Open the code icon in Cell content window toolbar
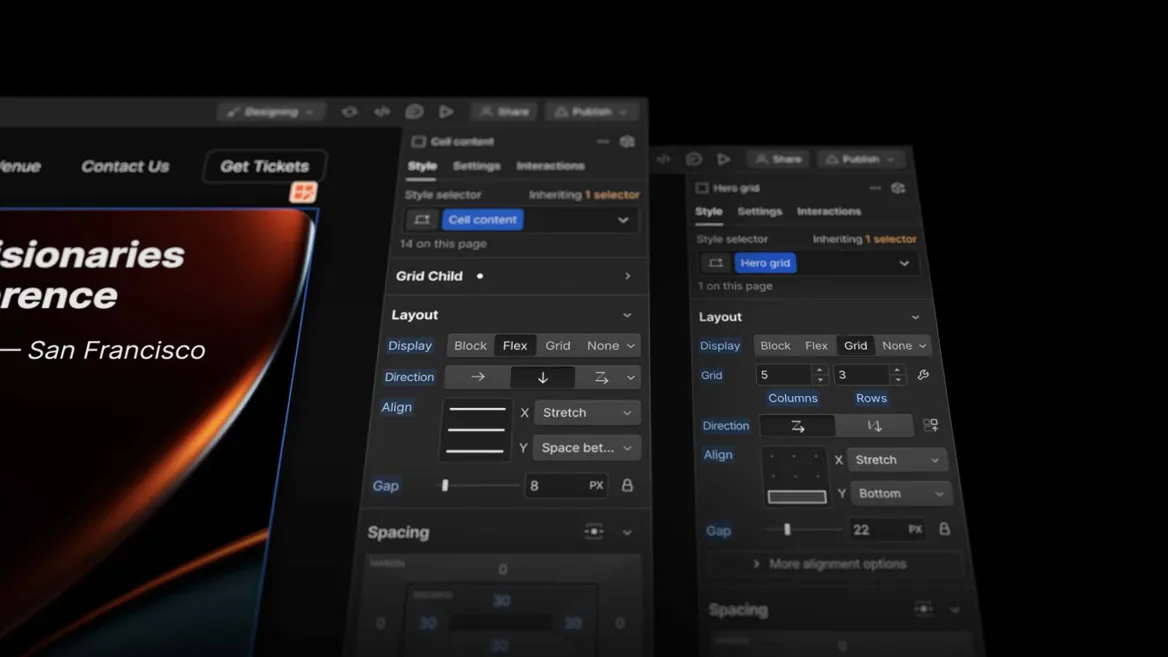The image size is (1168, 657). point(382,112)
